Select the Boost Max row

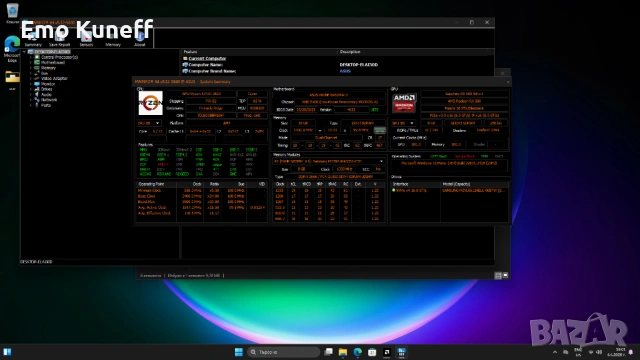tap(202, 202)
